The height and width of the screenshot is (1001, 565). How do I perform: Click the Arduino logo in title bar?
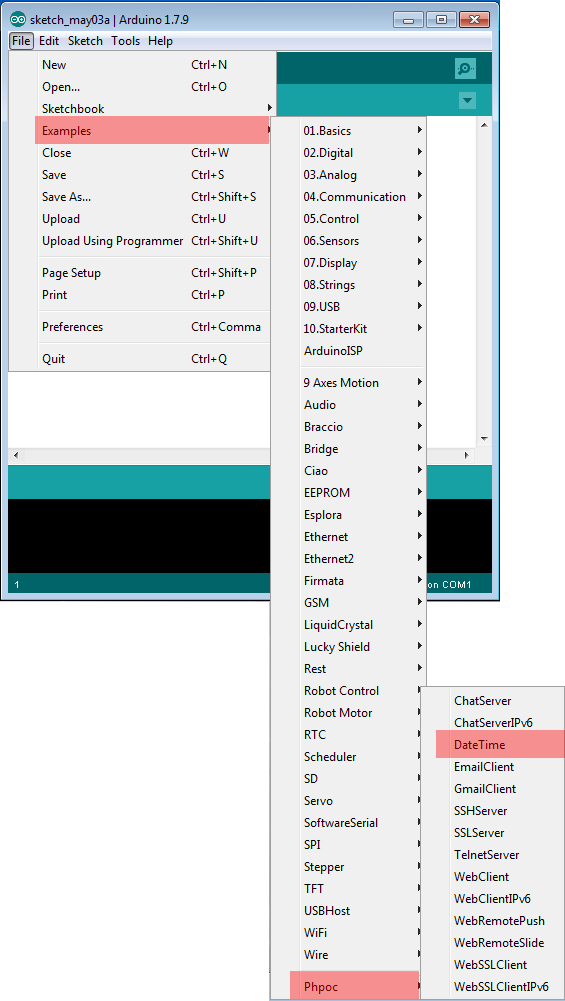click(19, 19)
